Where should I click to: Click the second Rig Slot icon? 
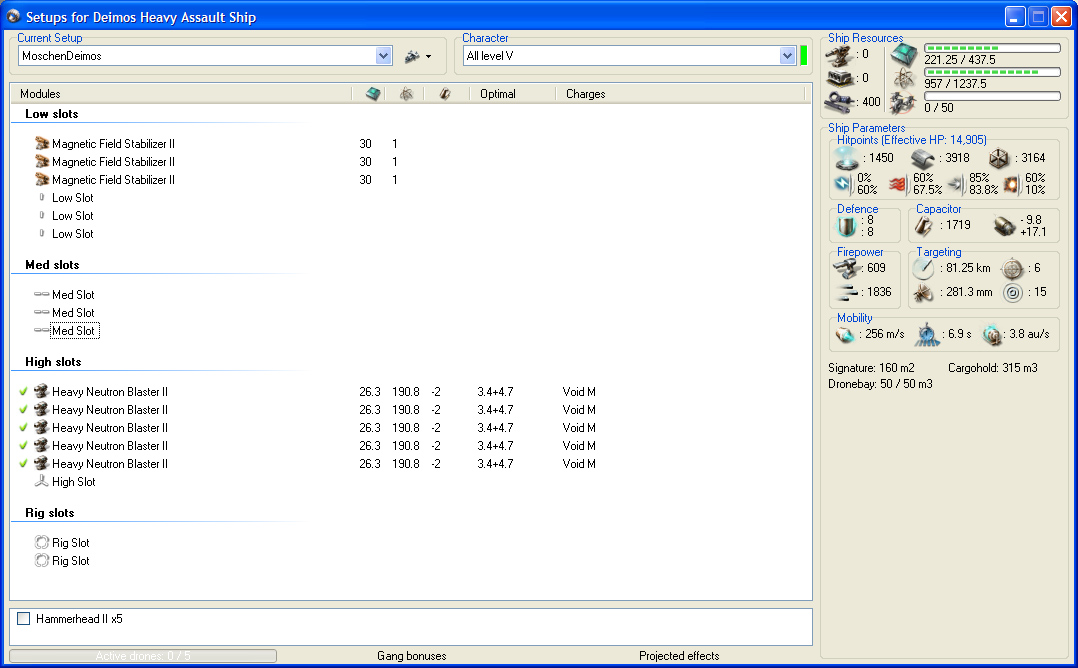(42, 561)
